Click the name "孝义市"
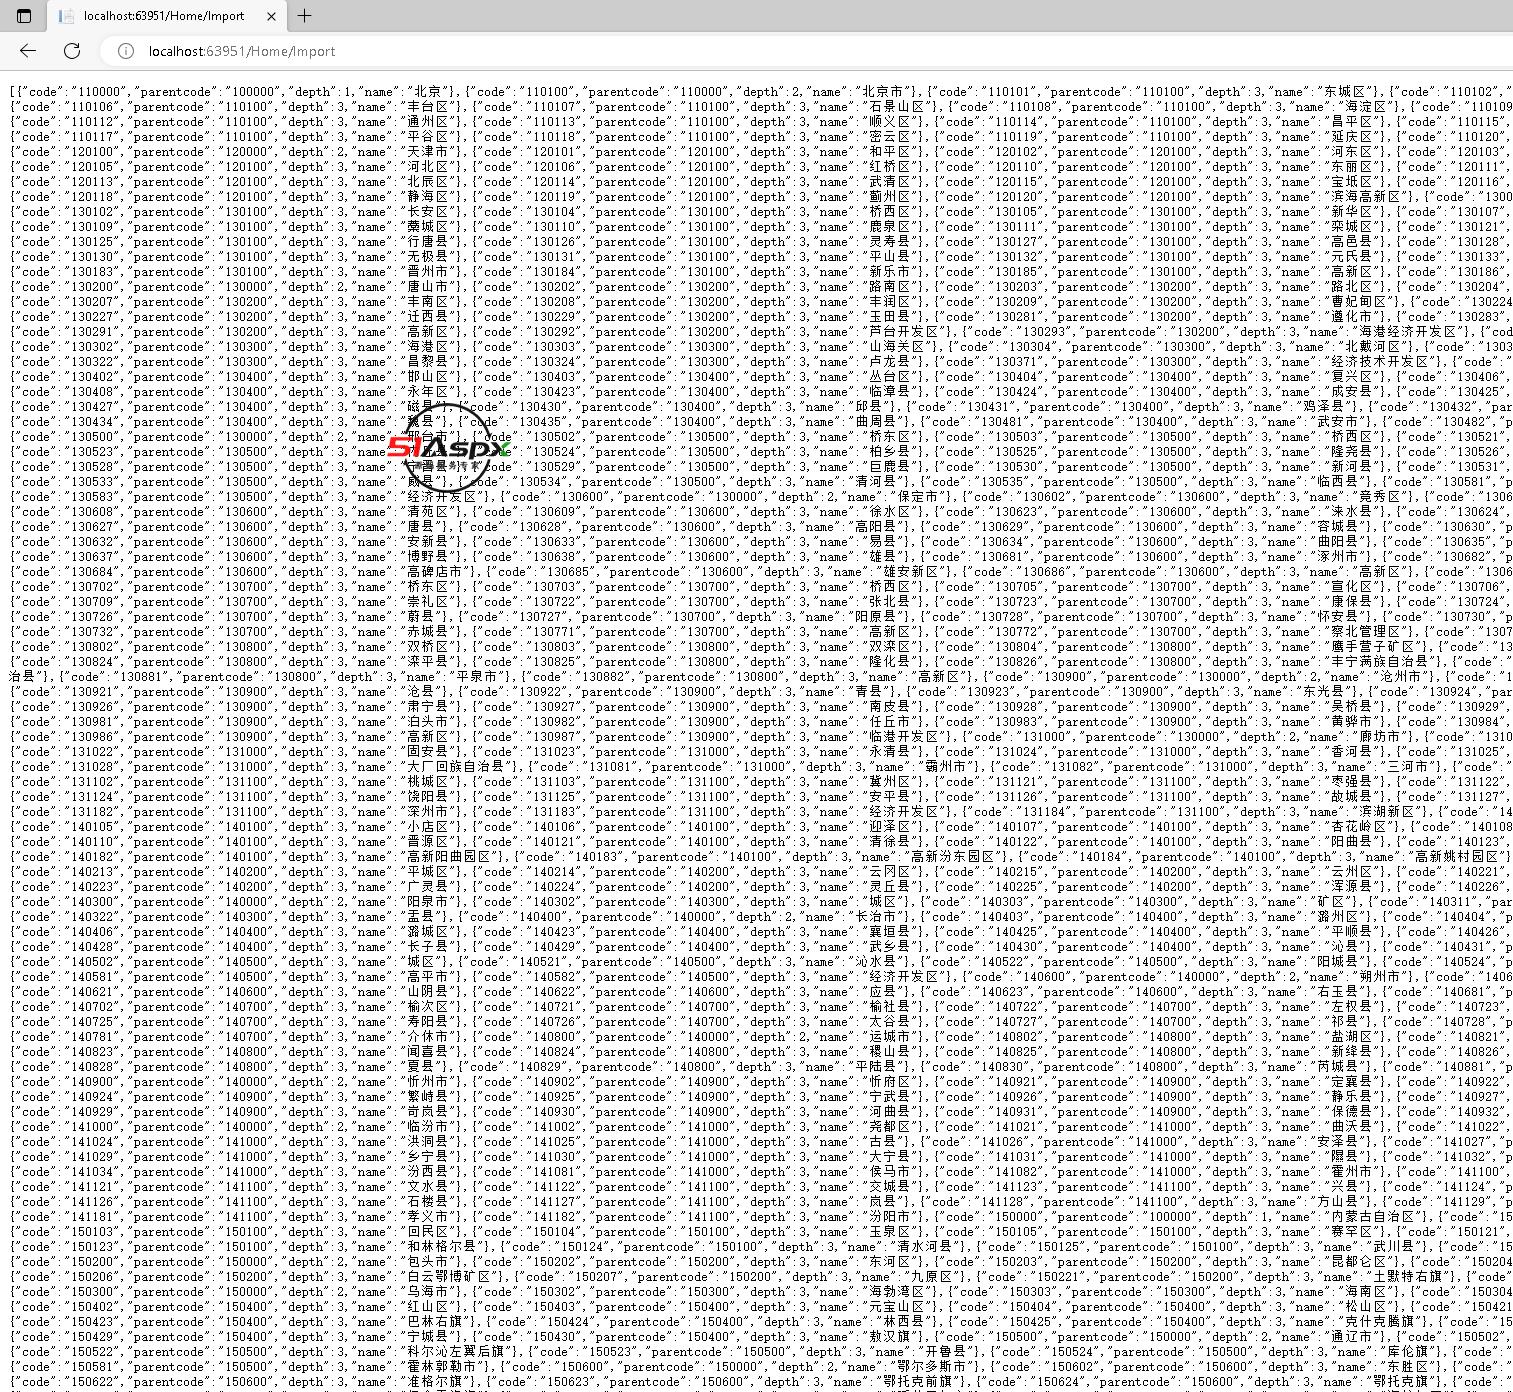Viewport: 1513px width, 1392px height. tap(430, 1217)
